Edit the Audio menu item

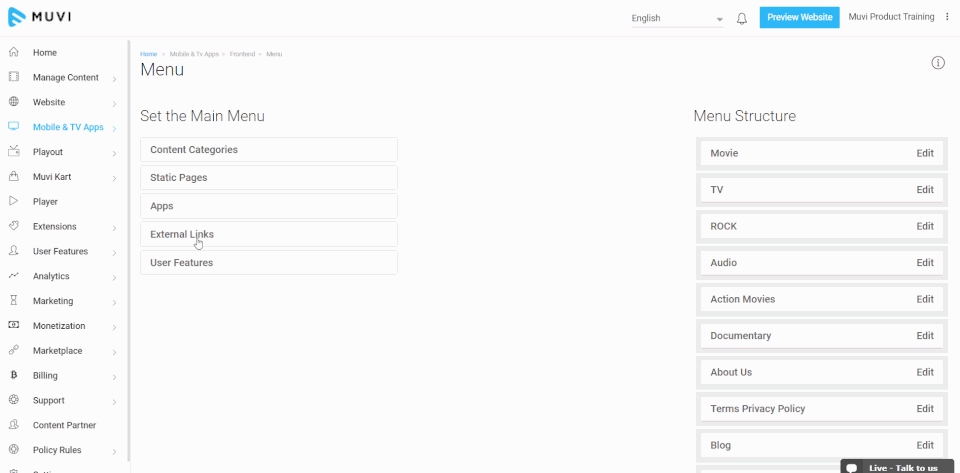click(x=924, y=263)
